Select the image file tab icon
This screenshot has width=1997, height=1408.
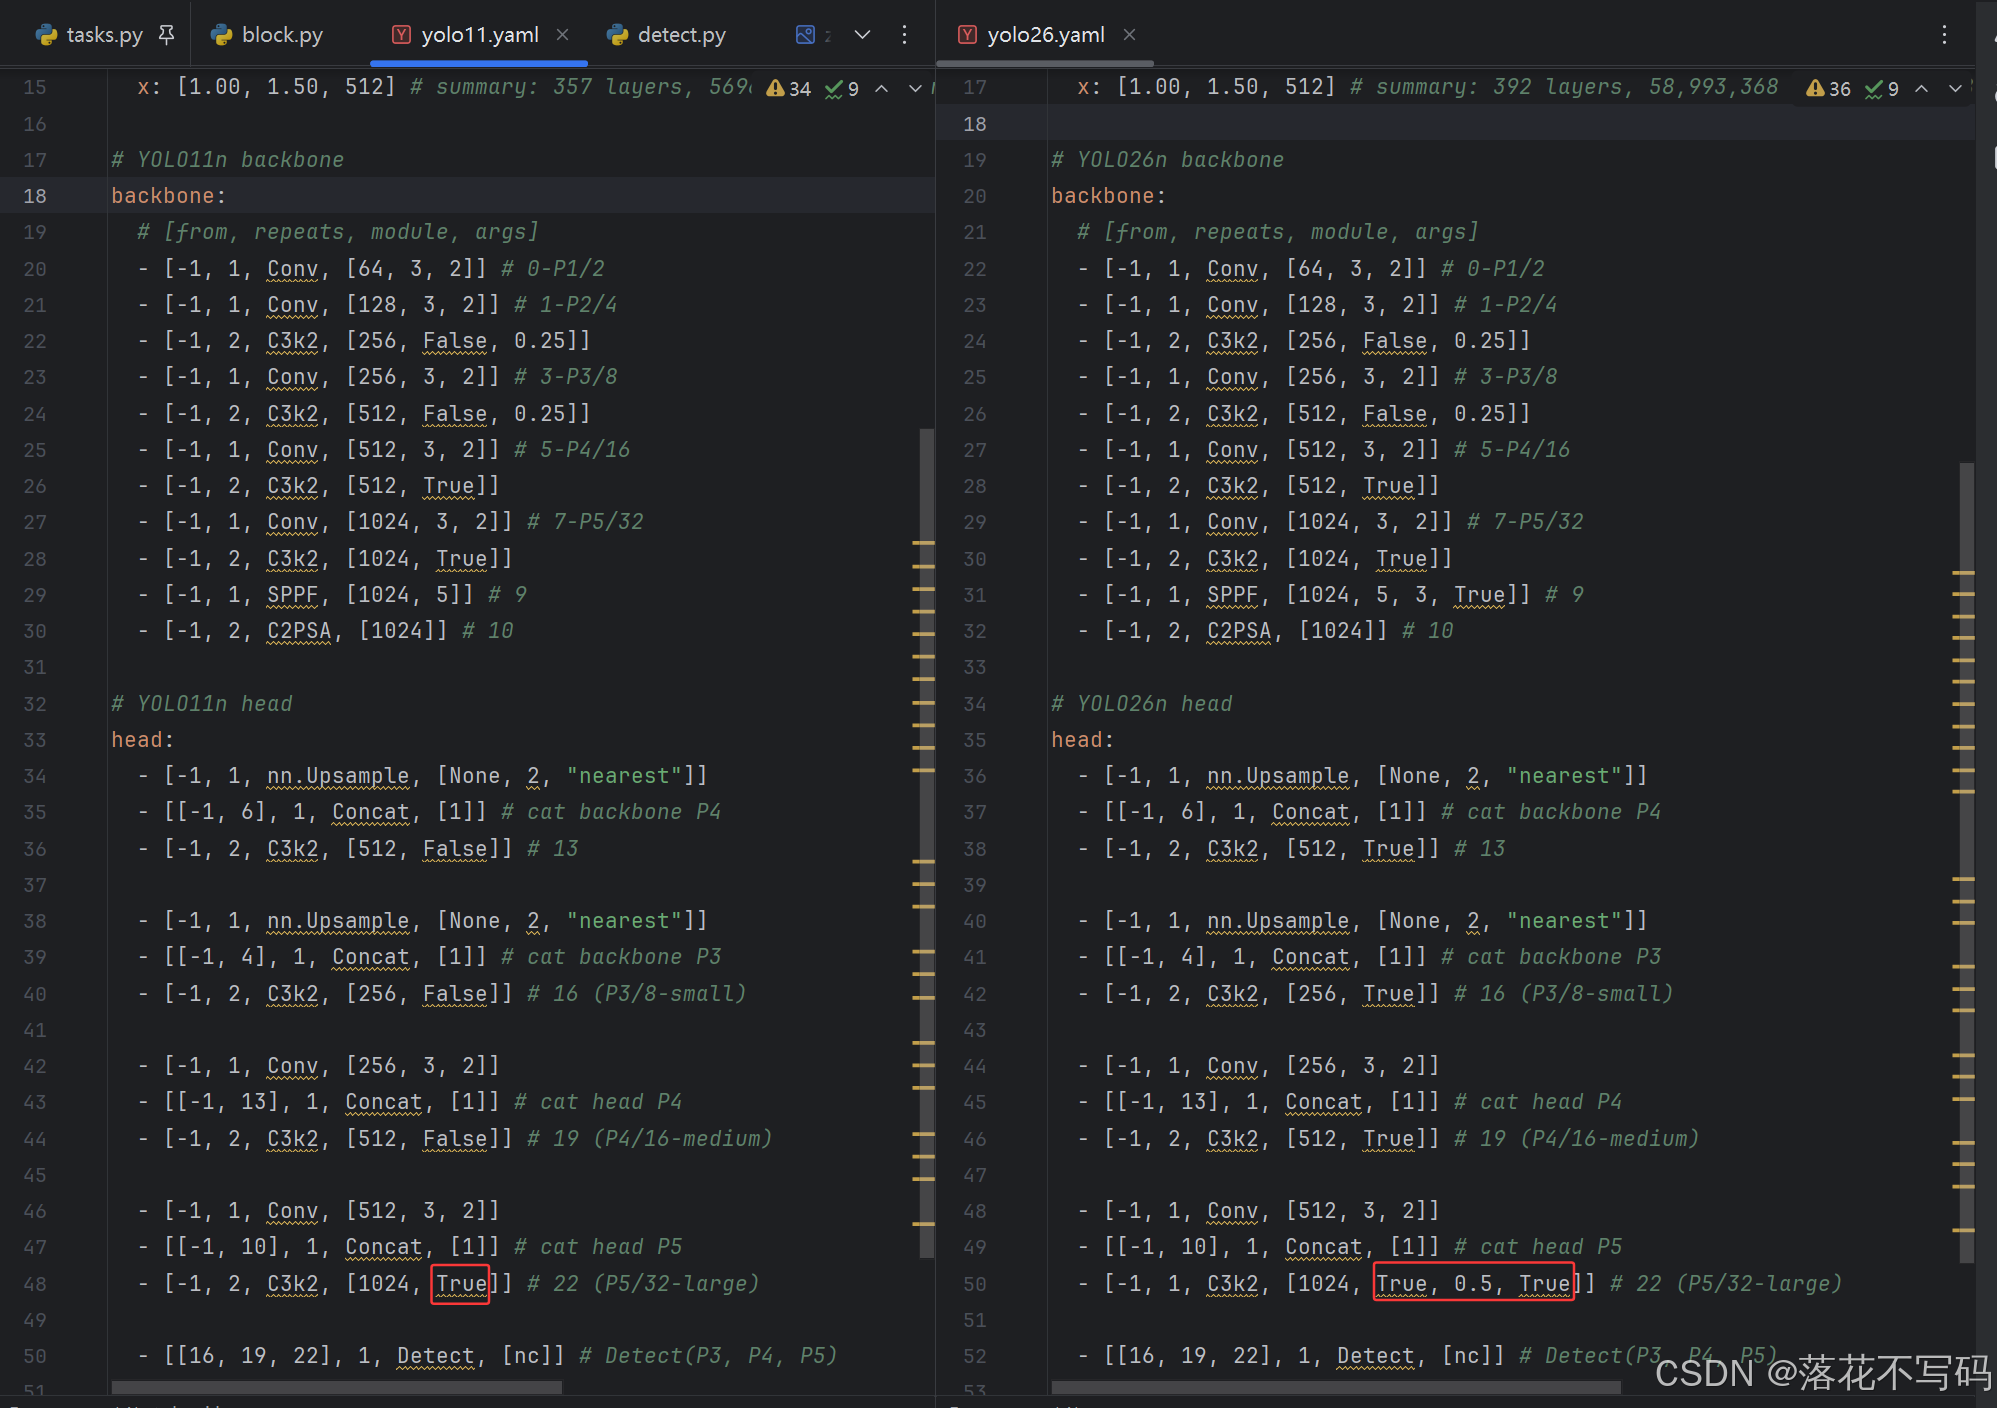[805, 34]
